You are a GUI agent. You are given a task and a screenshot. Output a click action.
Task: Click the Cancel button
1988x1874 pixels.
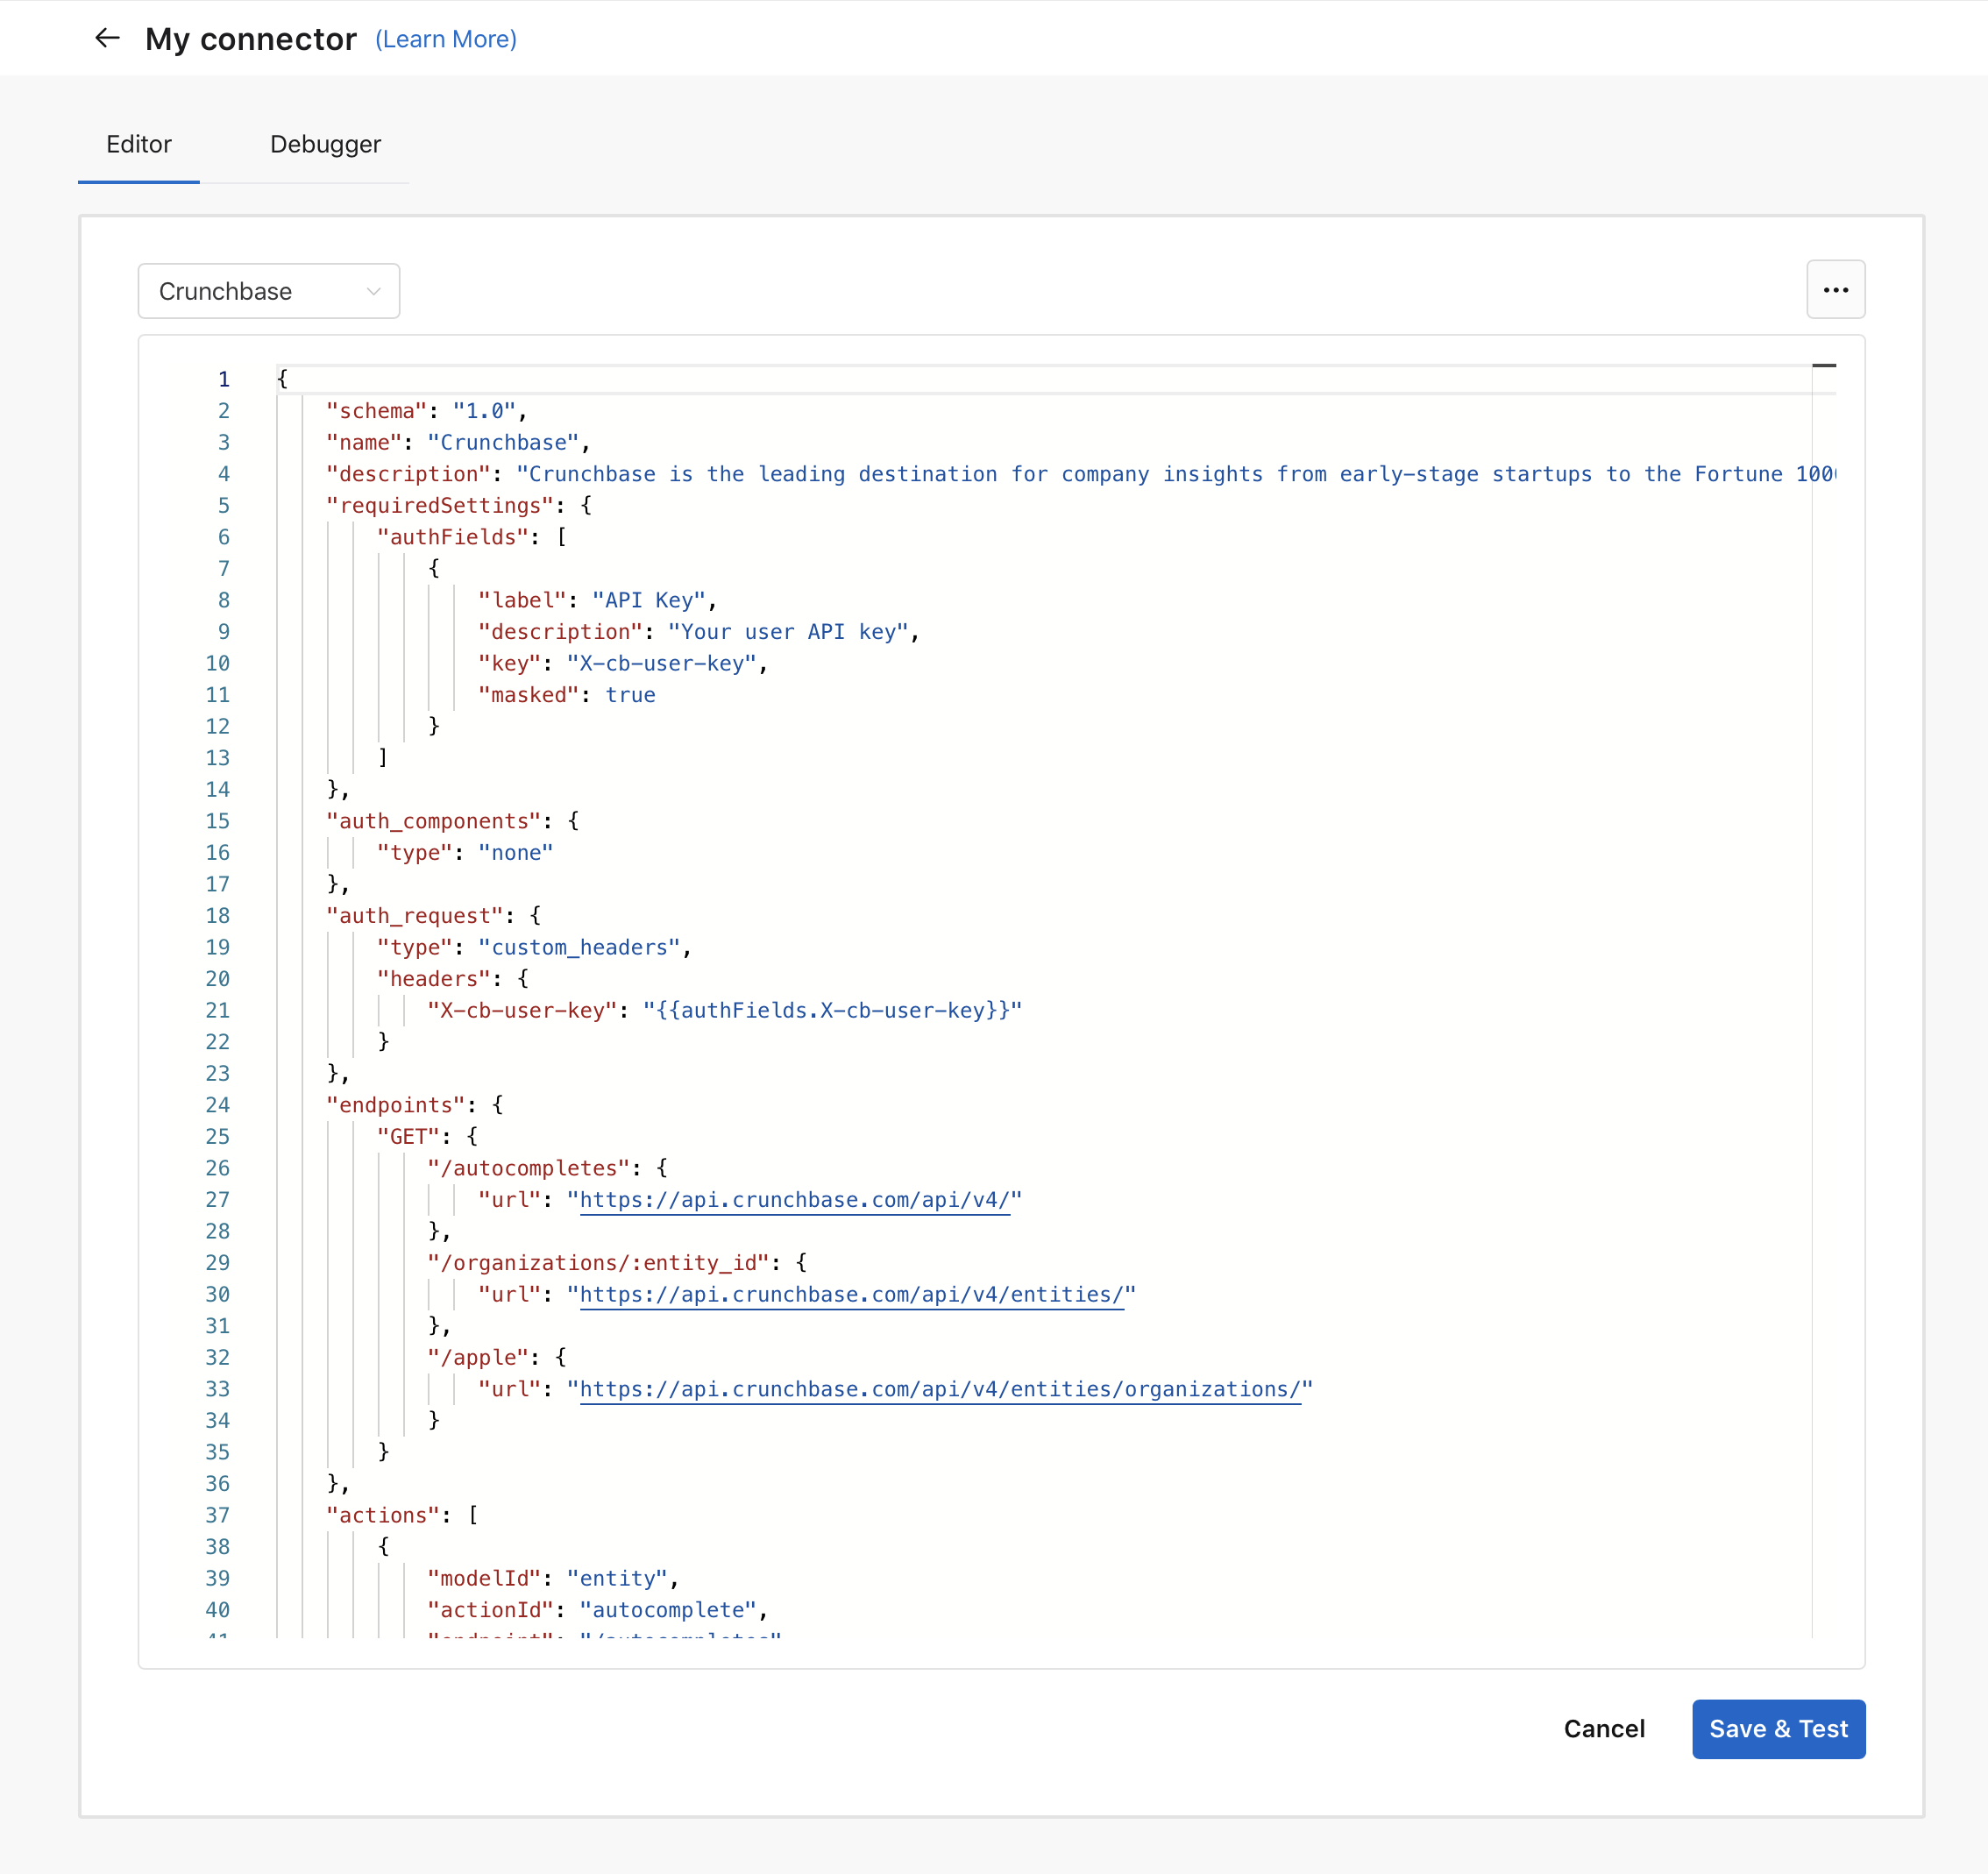point(1603,1729)
